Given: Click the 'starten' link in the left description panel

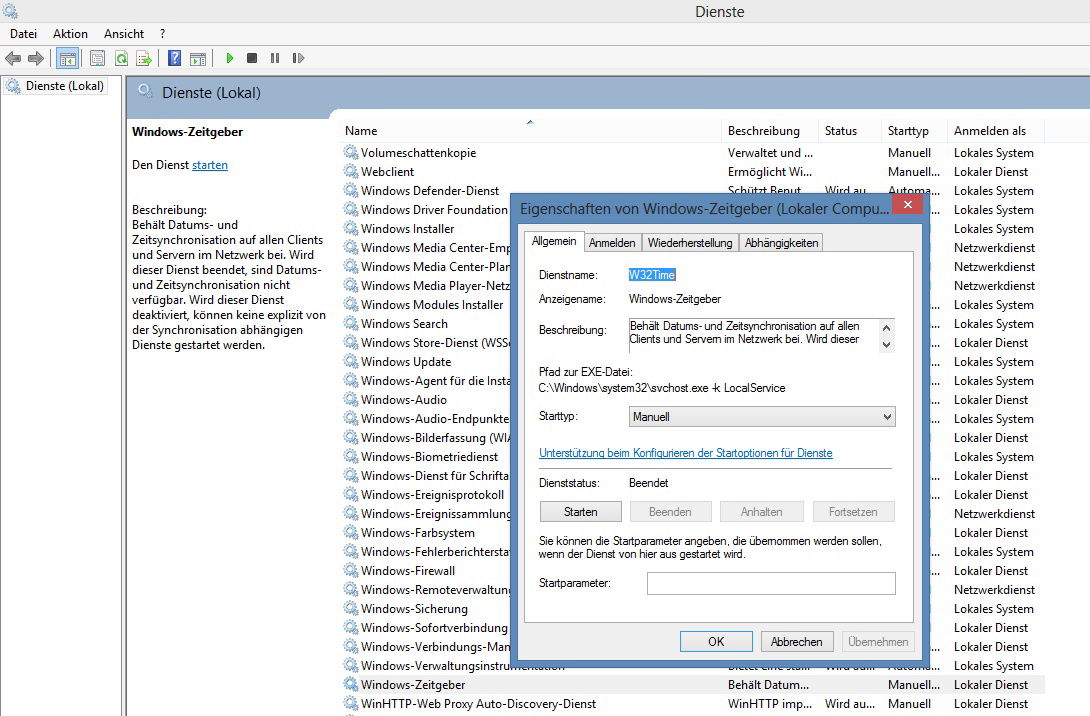Looking at the screenshot, I should pos(210,165).
